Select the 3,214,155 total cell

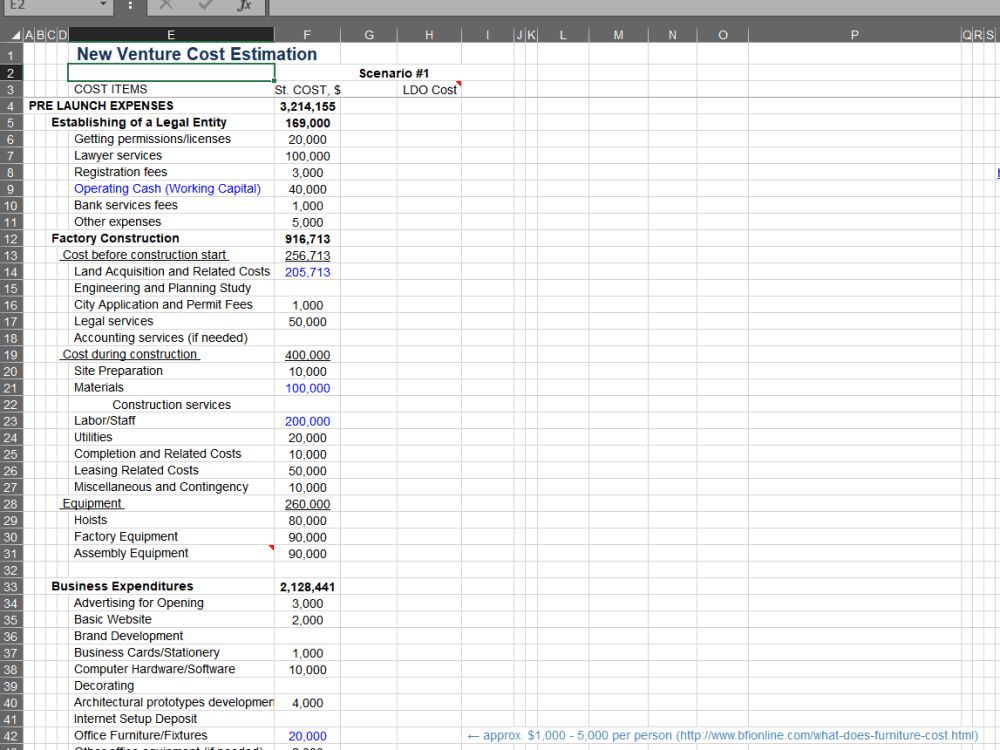307,105
